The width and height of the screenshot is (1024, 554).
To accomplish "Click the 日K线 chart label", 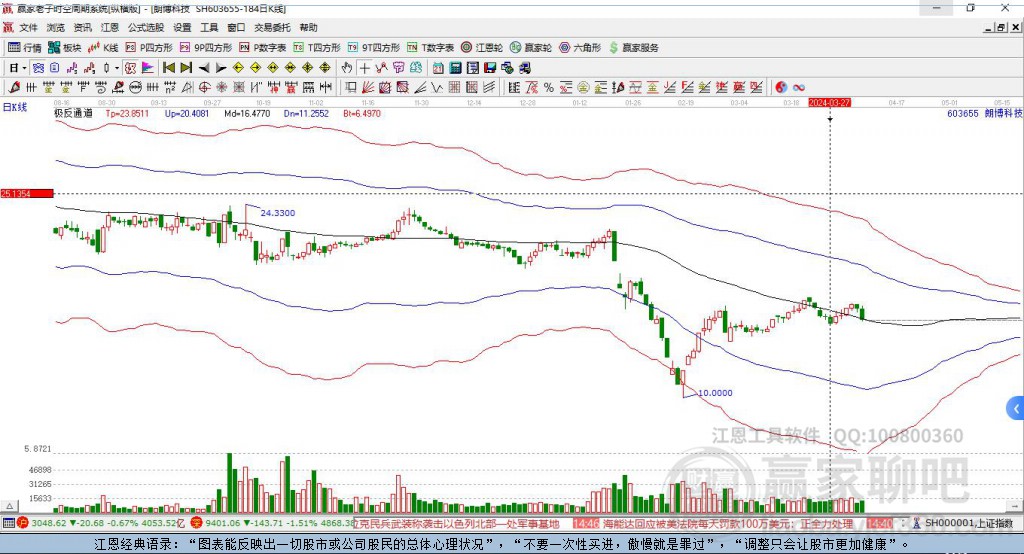I will click(x=15, y=107).
